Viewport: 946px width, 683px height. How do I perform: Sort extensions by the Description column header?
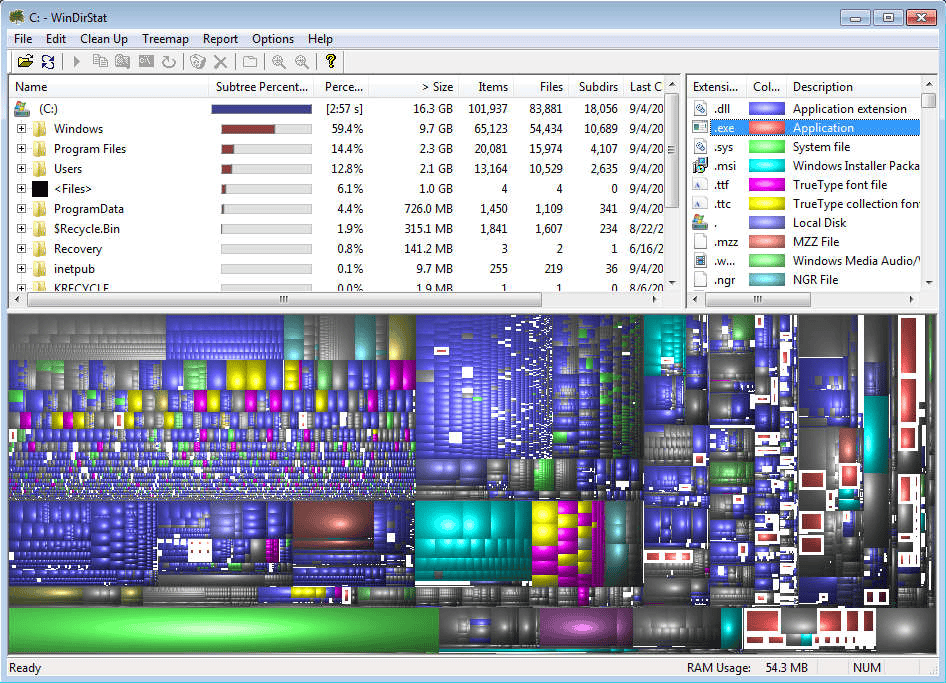click(x=822, y=86)
